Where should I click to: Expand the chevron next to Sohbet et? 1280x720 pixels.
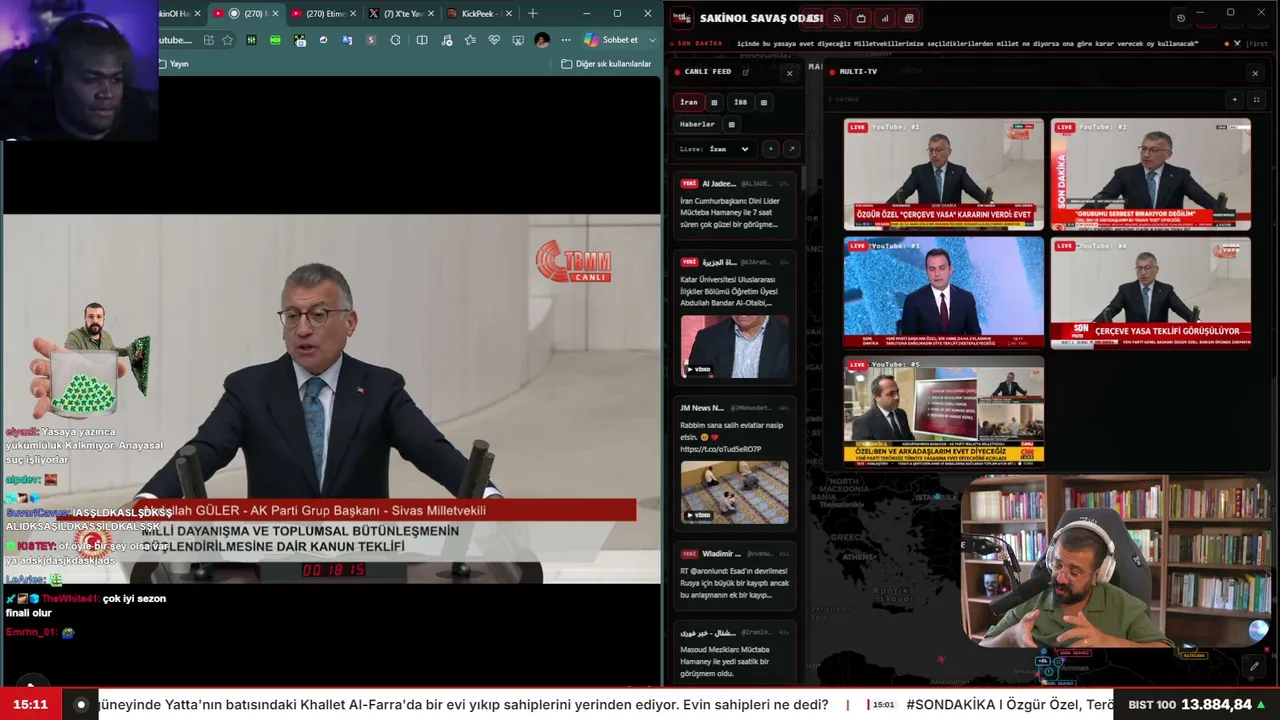[x=653, y=40]
